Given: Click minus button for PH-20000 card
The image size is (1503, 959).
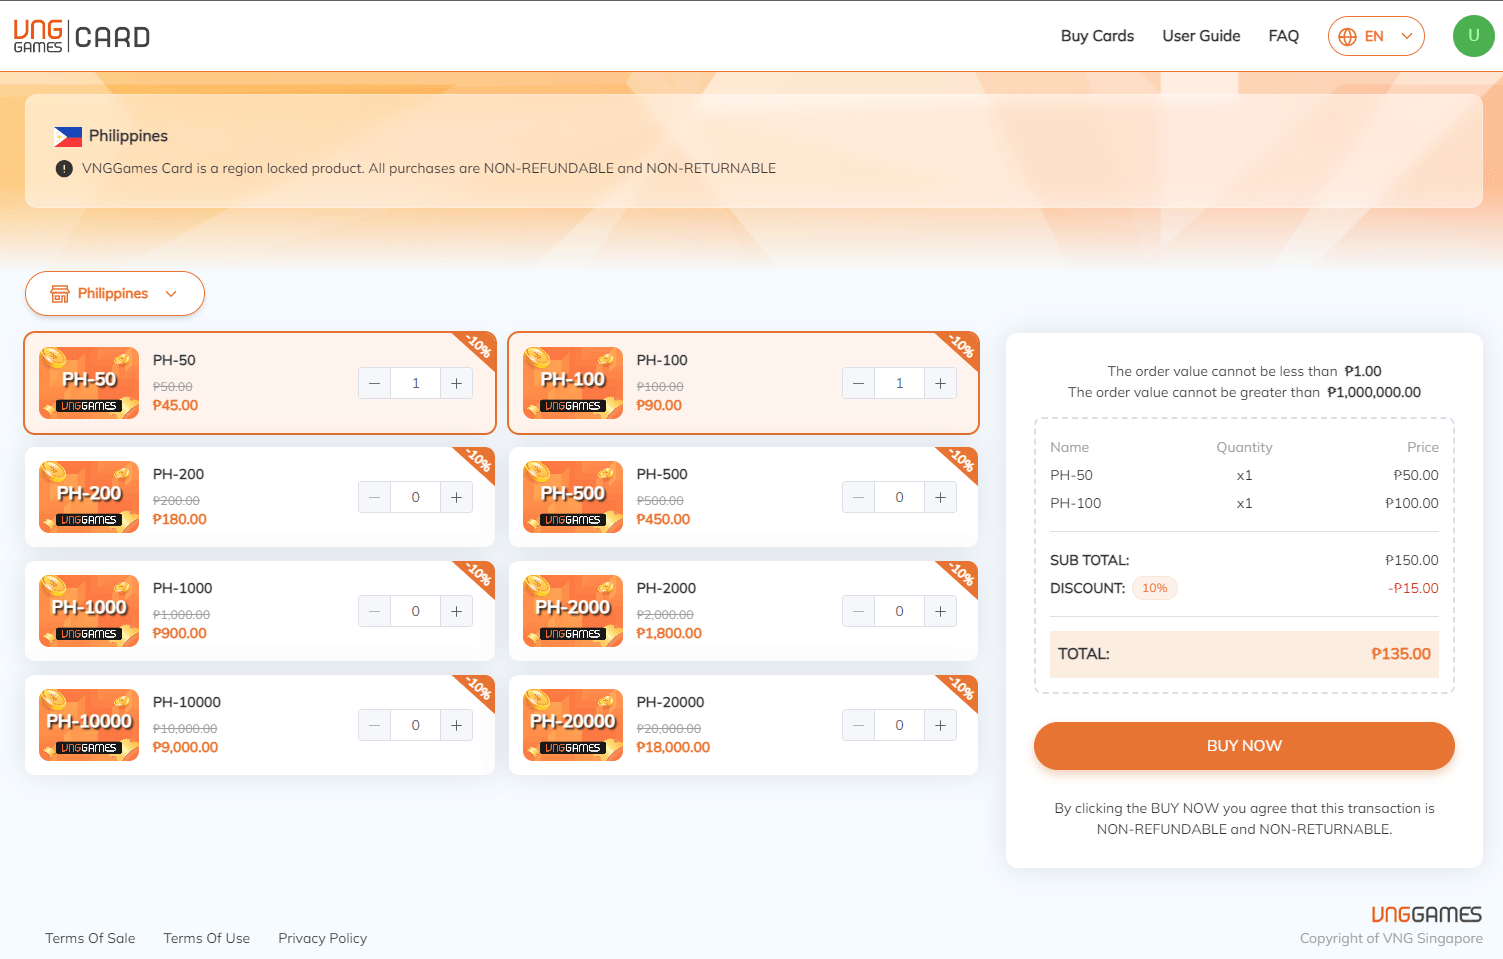Looking at the screenshot, I should 858,725.
